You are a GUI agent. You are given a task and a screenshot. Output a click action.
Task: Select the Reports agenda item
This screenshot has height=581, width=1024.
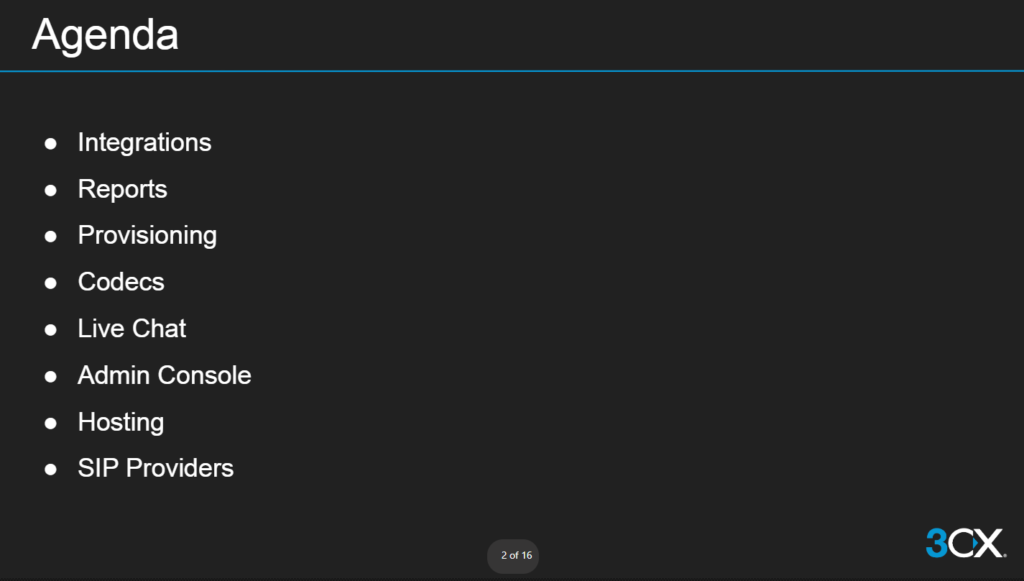(122, 189)
